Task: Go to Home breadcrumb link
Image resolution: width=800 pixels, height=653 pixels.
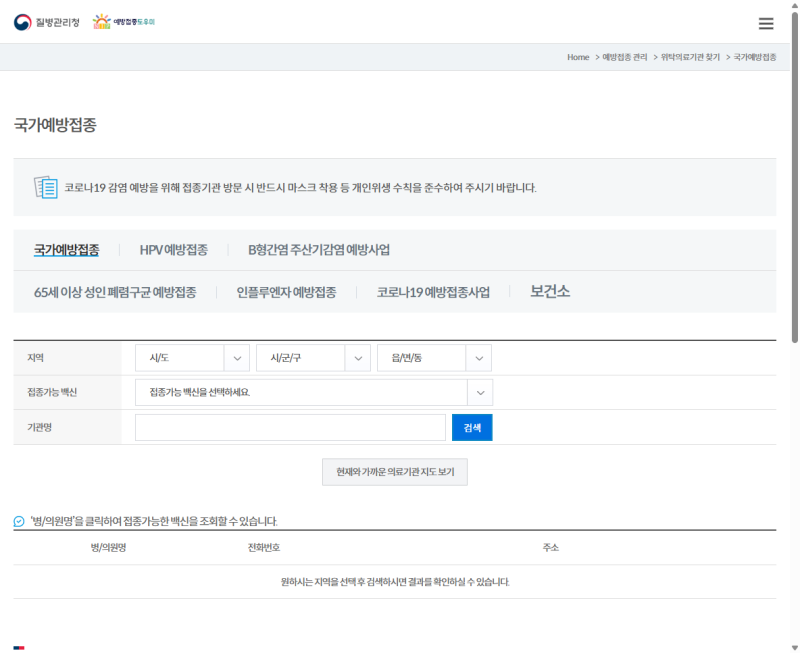Action: coord(578,57)
